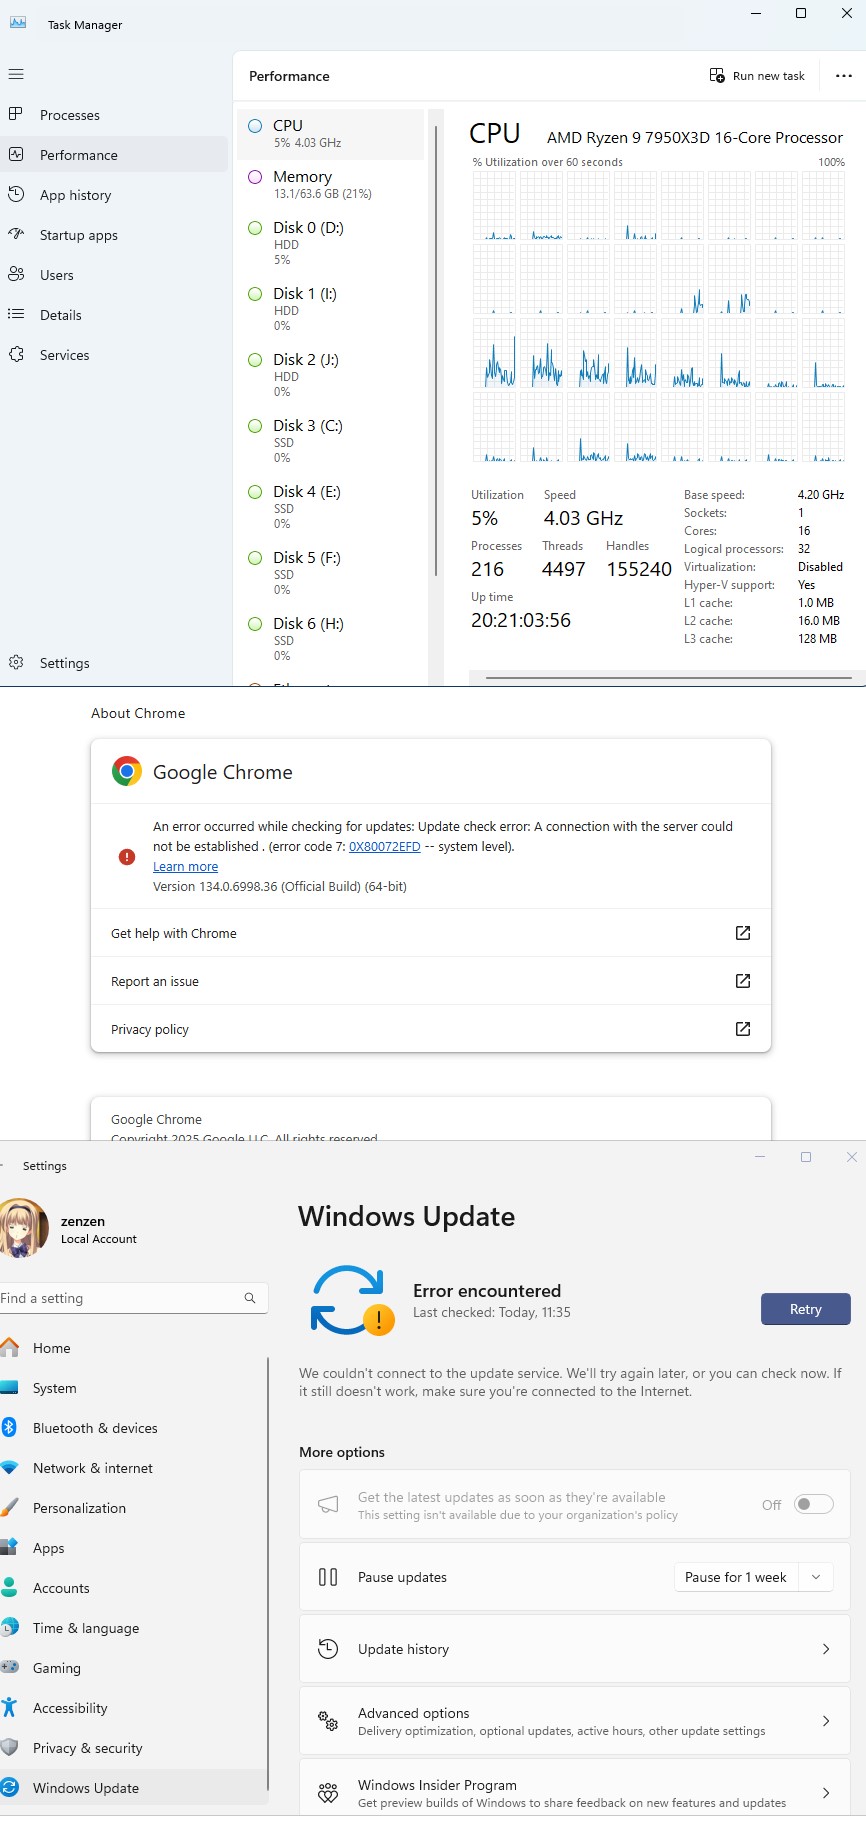Open Accounts settings
This screenshot has height=1828, width=866.
[134, 1588]
